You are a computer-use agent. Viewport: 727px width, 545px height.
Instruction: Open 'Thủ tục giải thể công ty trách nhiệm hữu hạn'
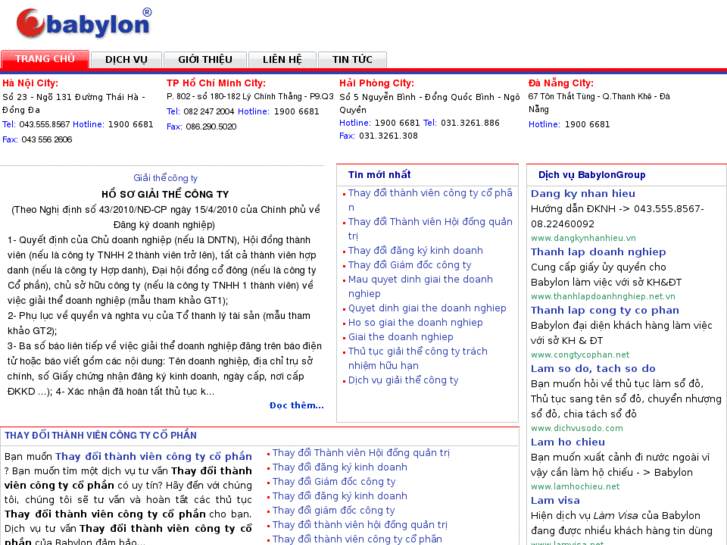point(418,358)
